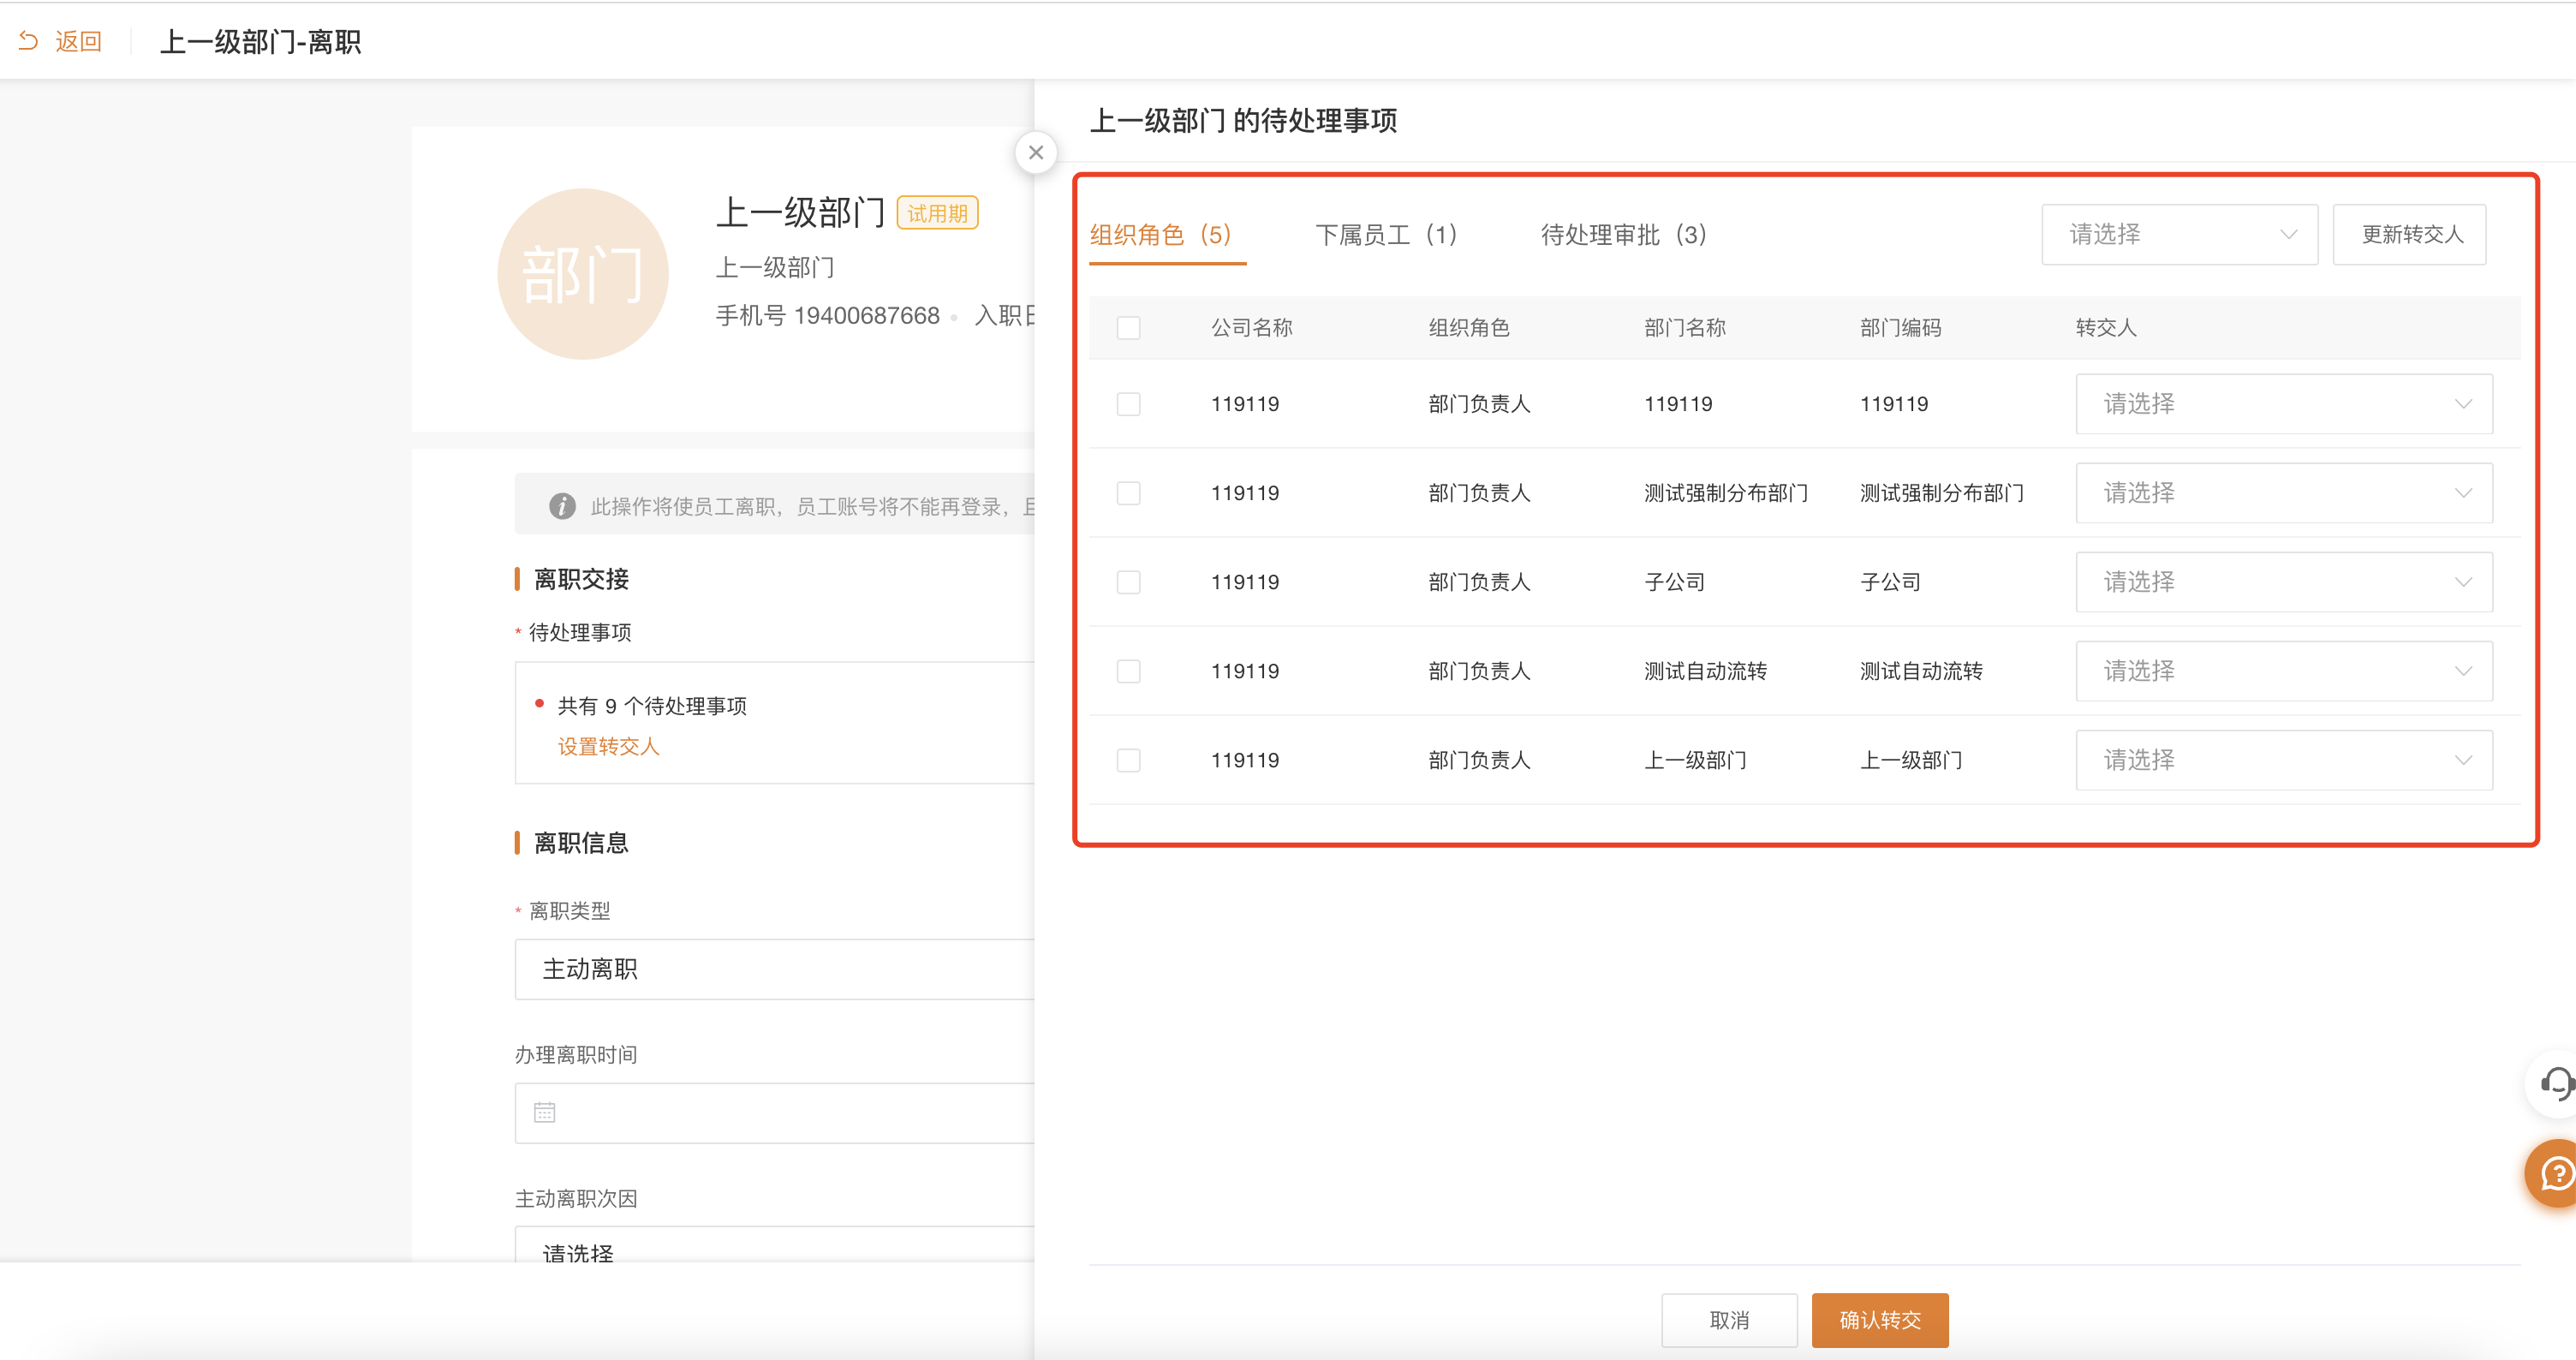Click the 组织角色 column header
2576x1360 pixels.
tap(1468, 328)
